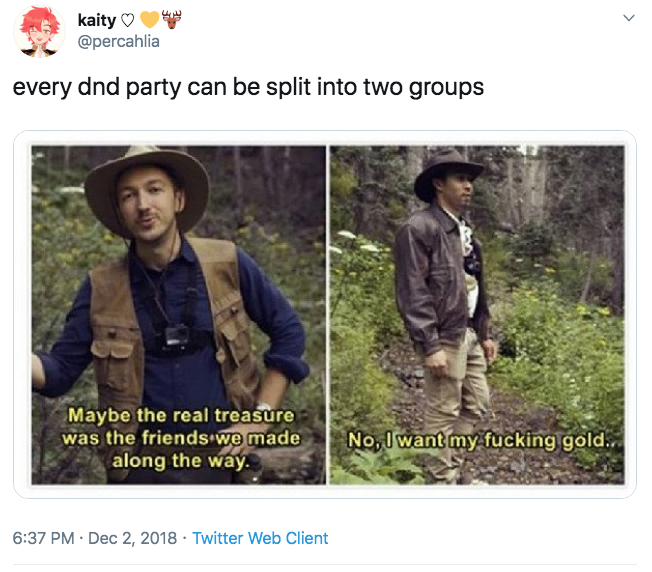The image size is (652, 572).
Task: Click the 'Maybe the real treasure' caption
Action: tap(181, 438)
